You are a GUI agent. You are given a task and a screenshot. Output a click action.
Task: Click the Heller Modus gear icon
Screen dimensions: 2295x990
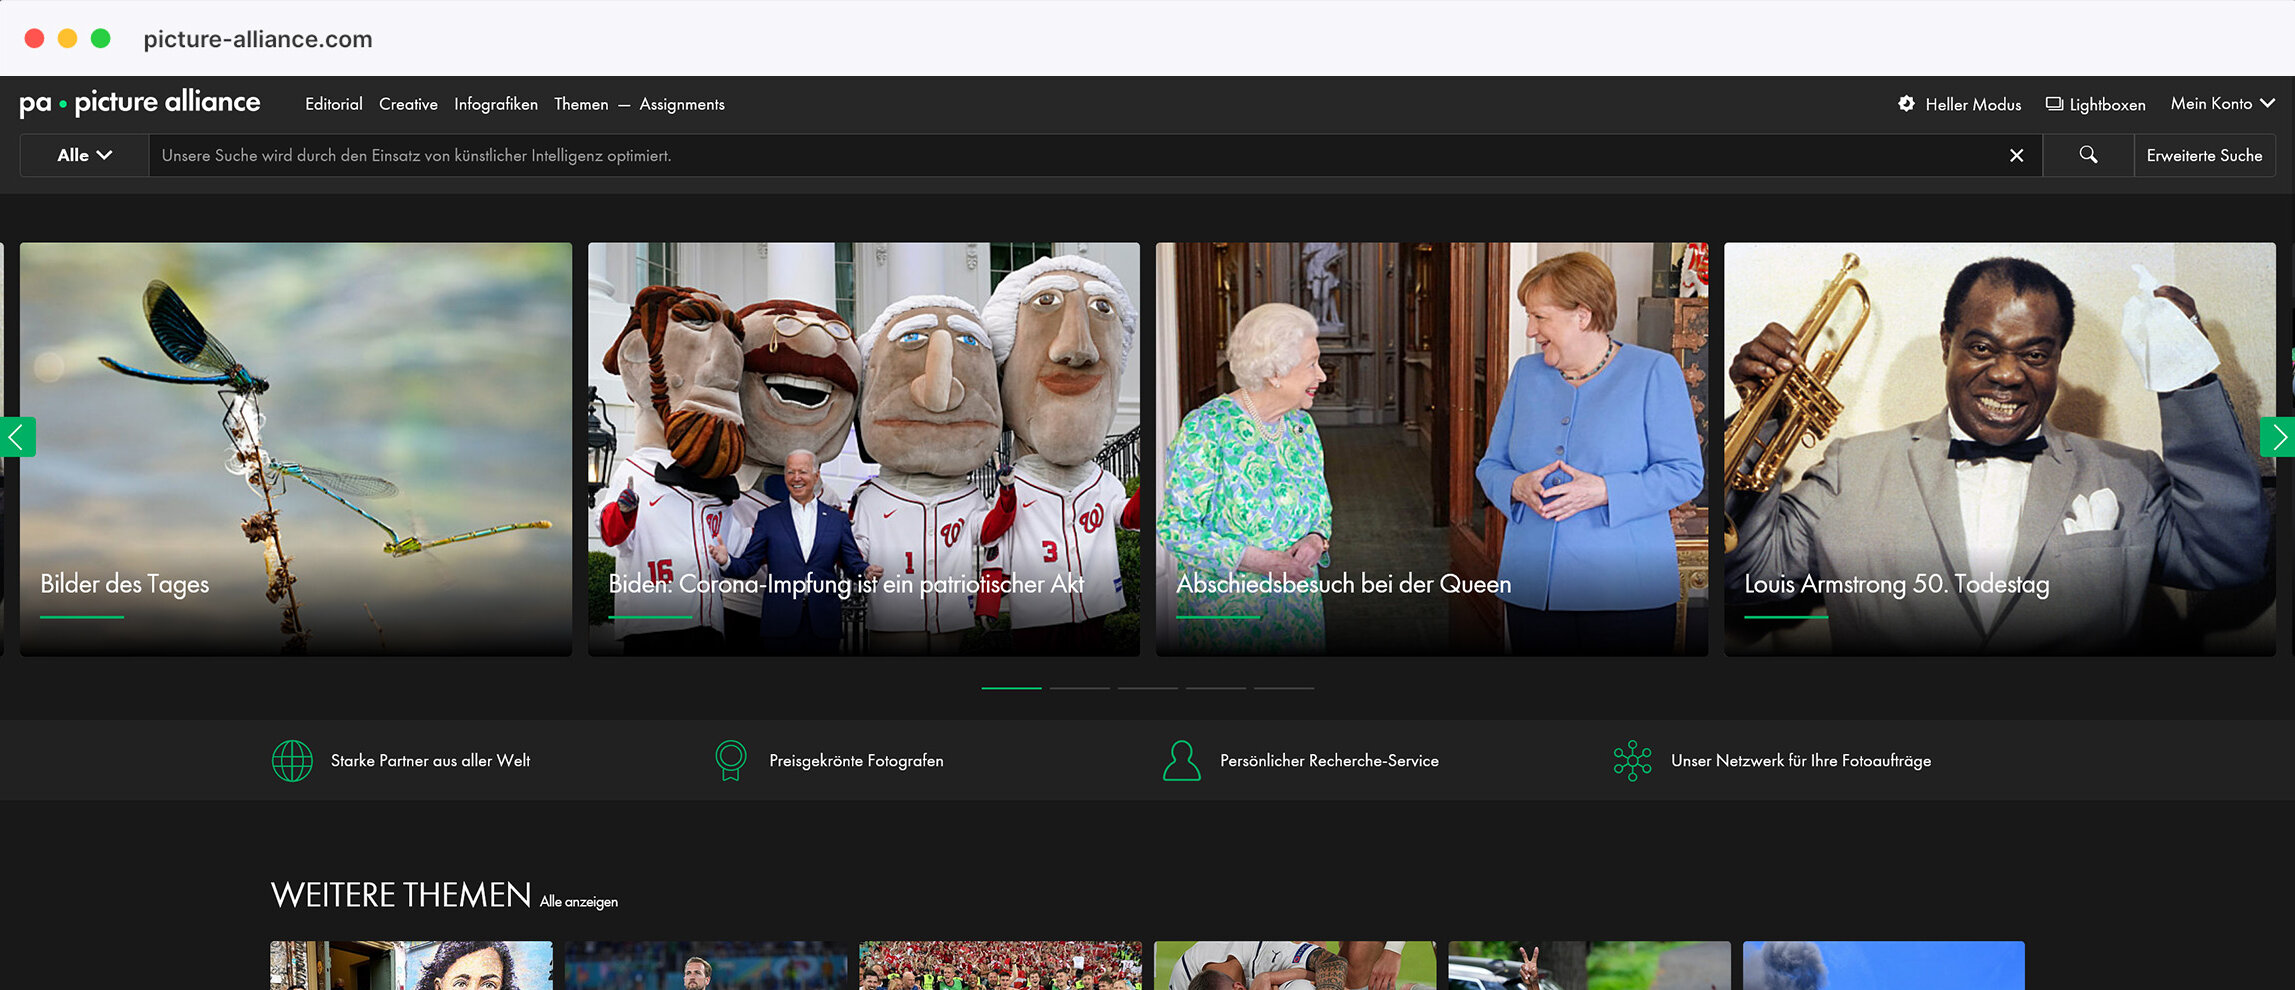click(x=1907, y=103)
